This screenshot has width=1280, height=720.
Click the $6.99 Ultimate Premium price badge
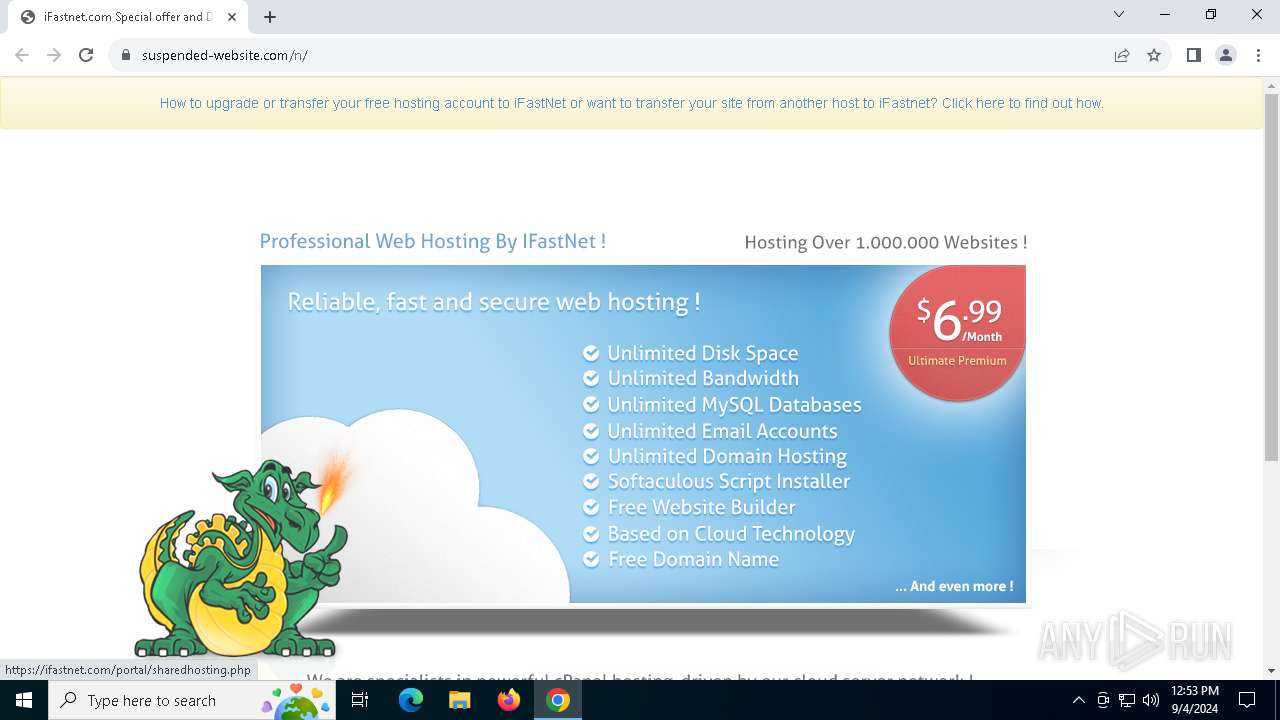tap(957, 333)
